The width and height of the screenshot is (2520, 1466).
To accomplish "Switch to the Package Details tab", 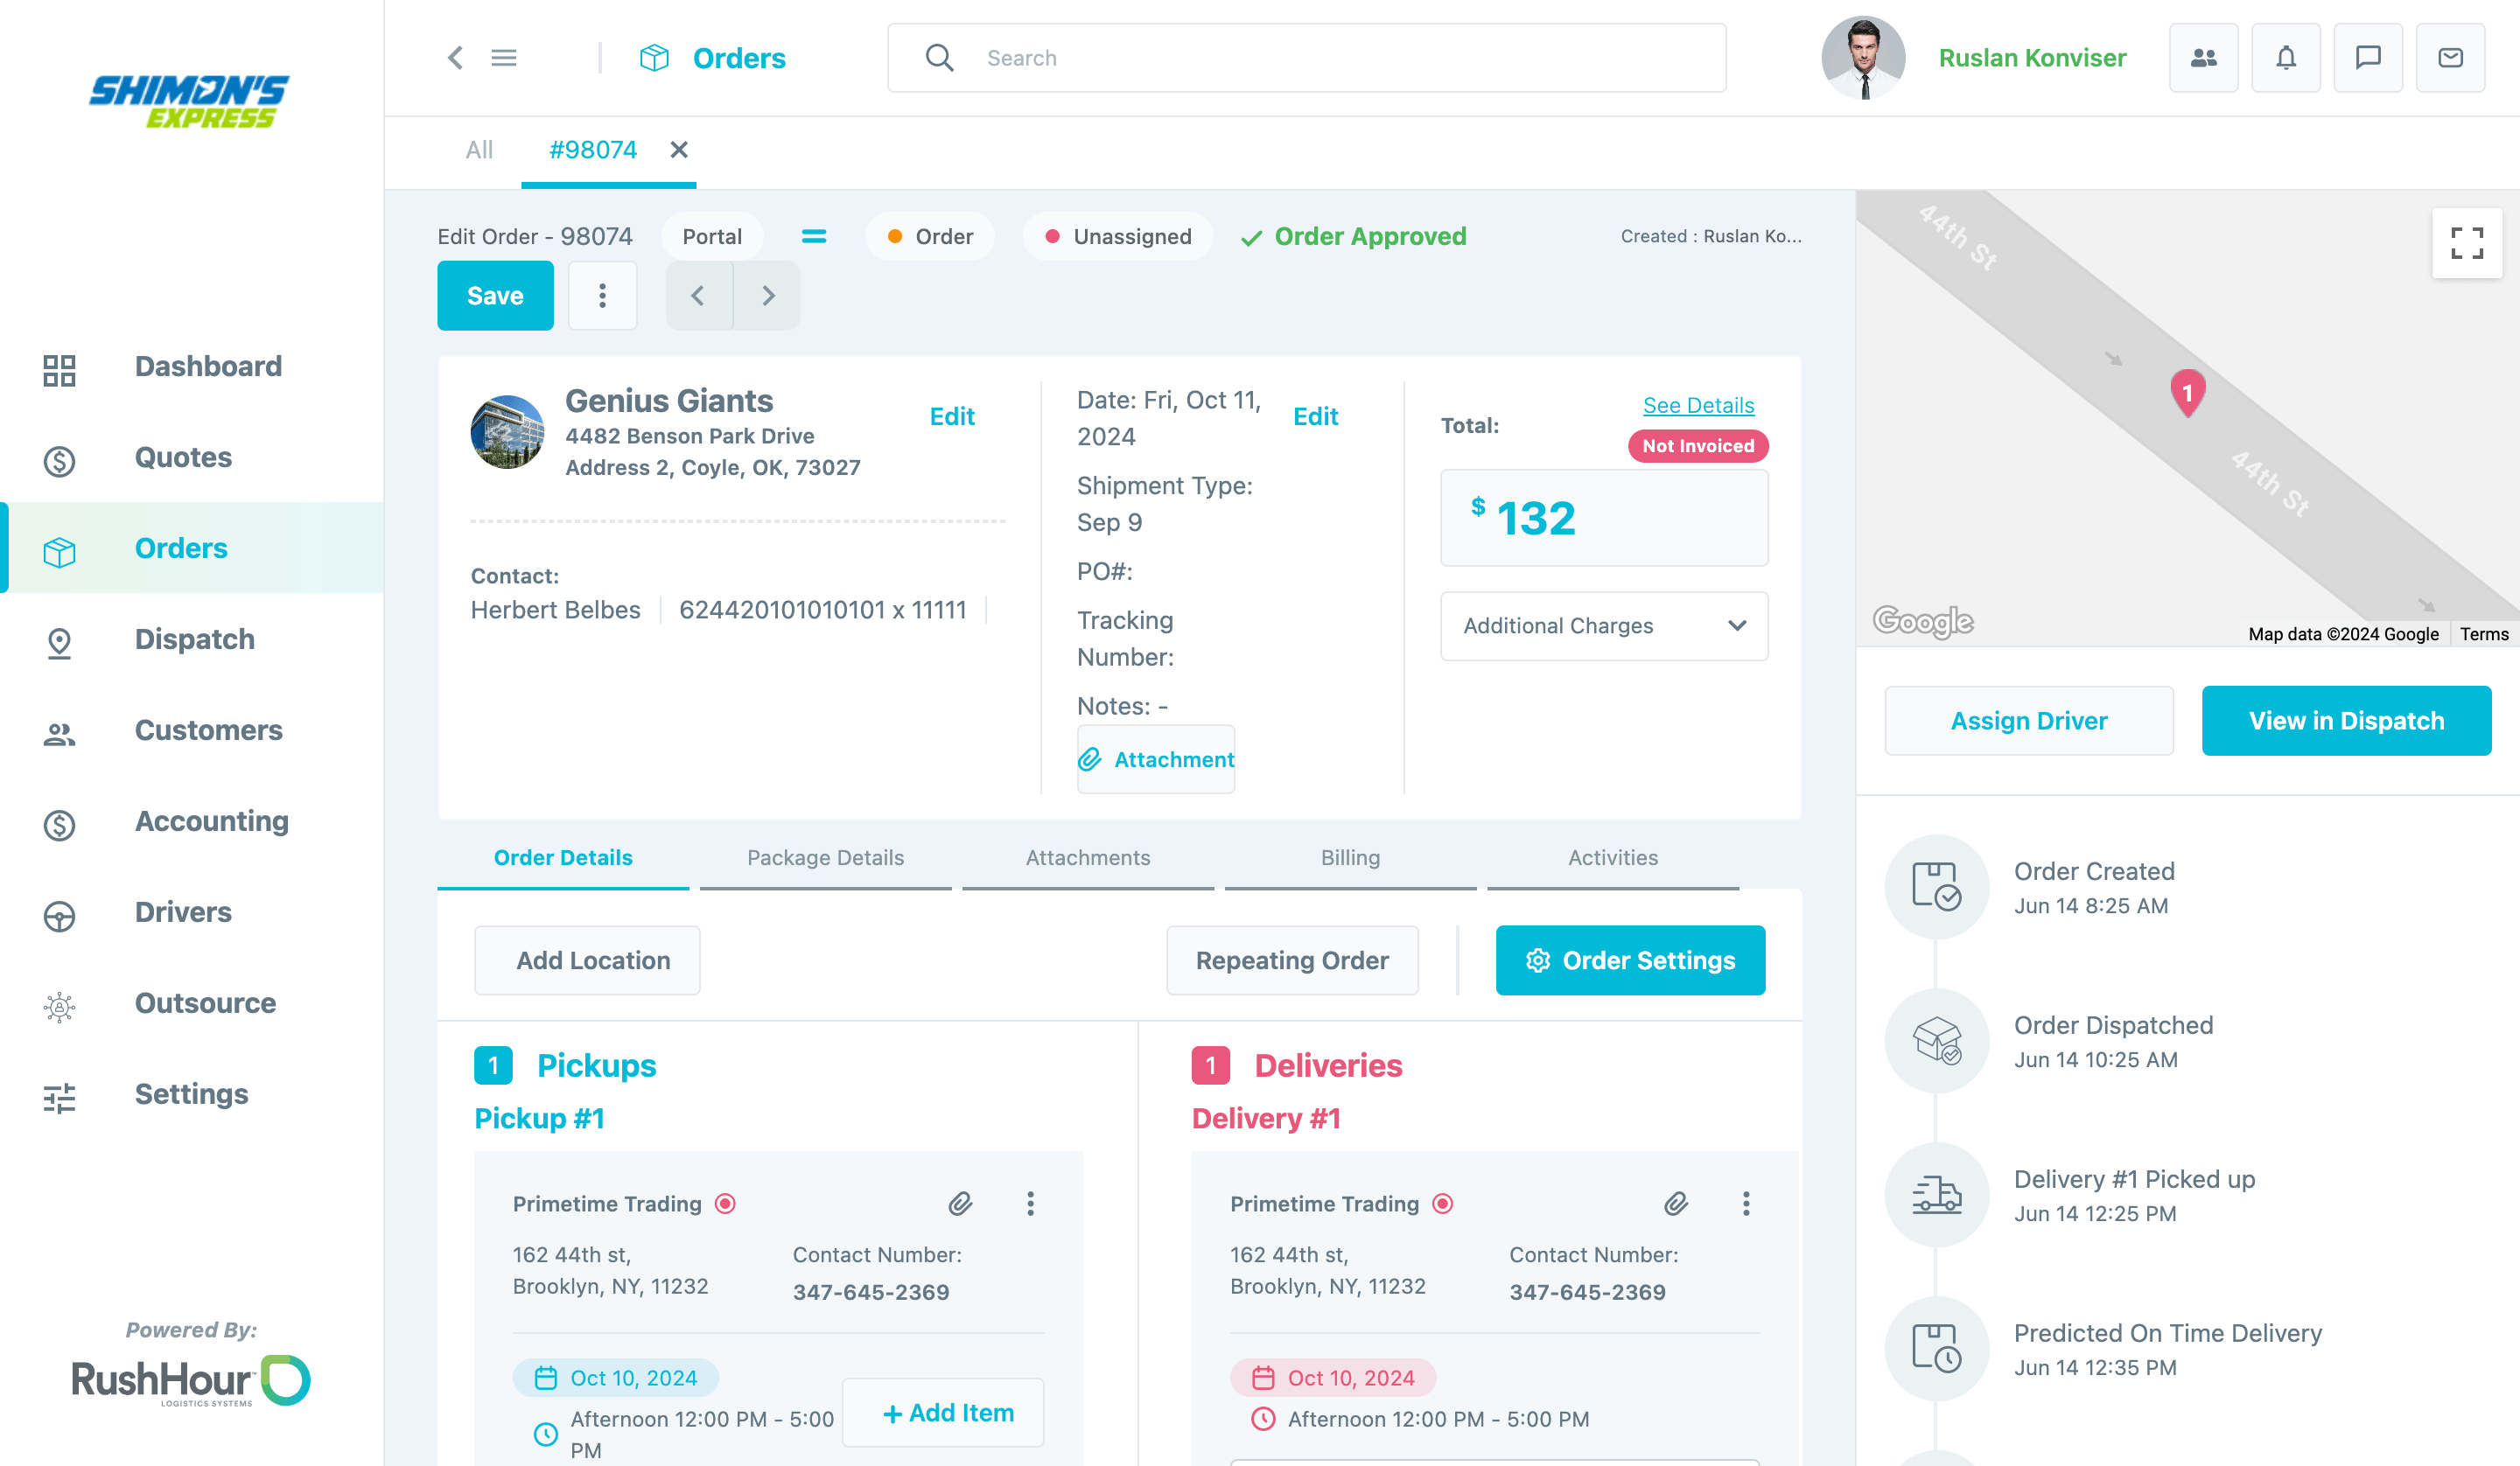I will (824, 857).
